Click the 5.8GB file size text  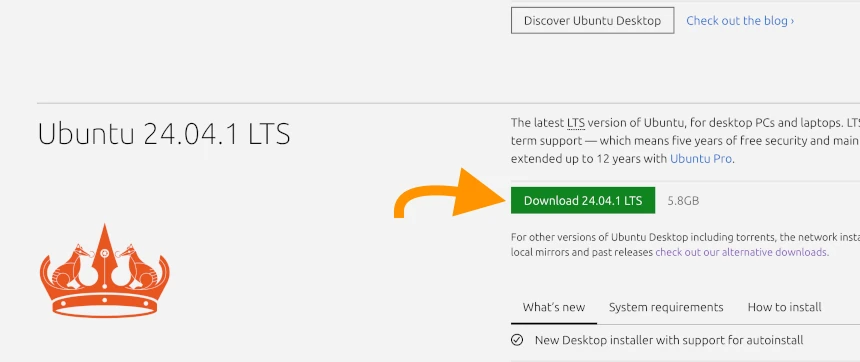683,201
